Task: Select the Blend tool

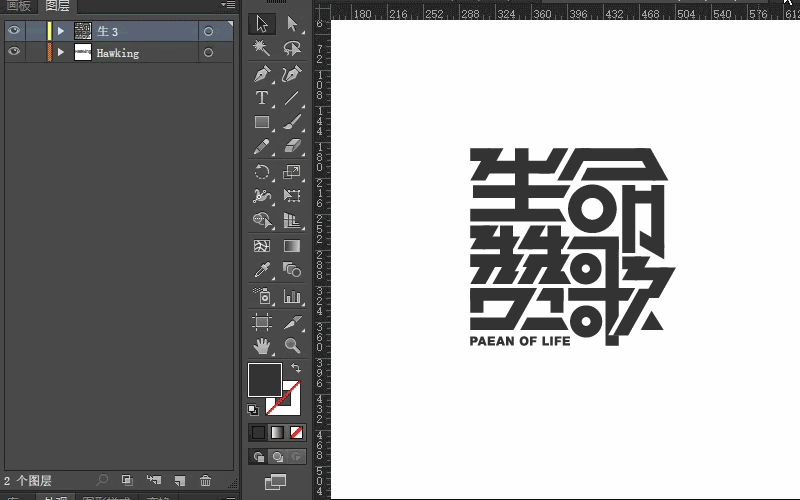Action: click(x=292, y=270)
